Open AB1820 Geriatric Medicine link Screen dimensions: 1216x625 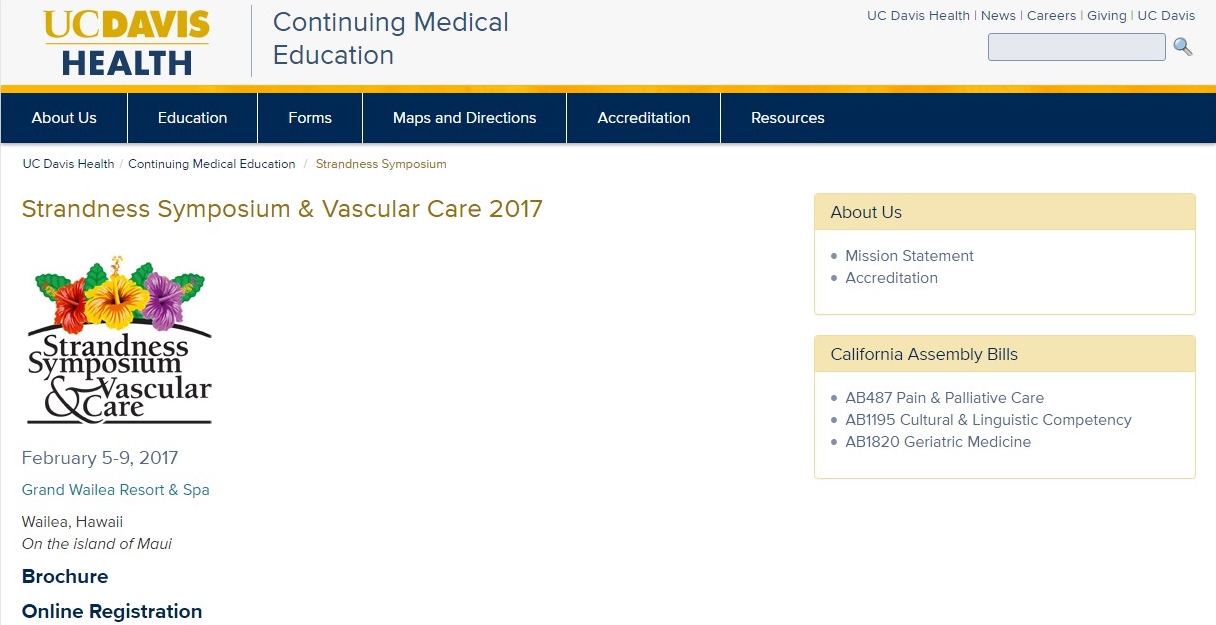tap(938, 442)
